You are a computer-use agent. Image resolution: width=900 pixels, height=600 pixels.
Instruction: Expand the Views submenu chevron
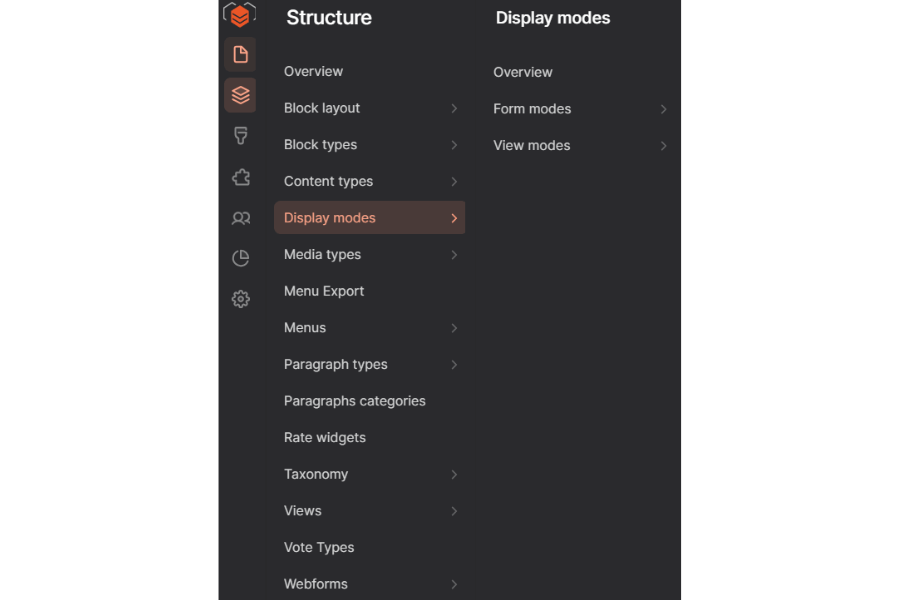(x=454, y=511)
